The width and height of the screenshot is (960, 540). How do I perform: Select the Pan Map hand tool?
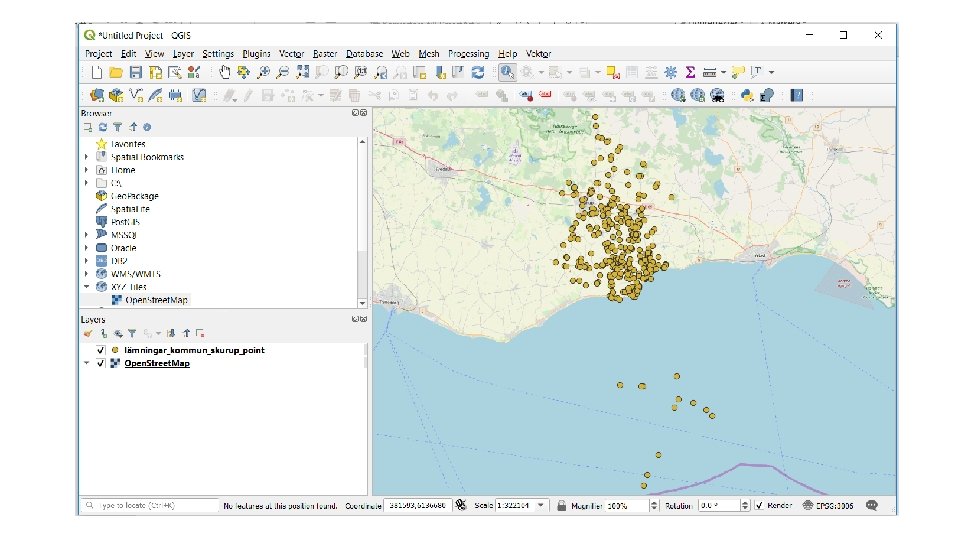click(225, 72)
